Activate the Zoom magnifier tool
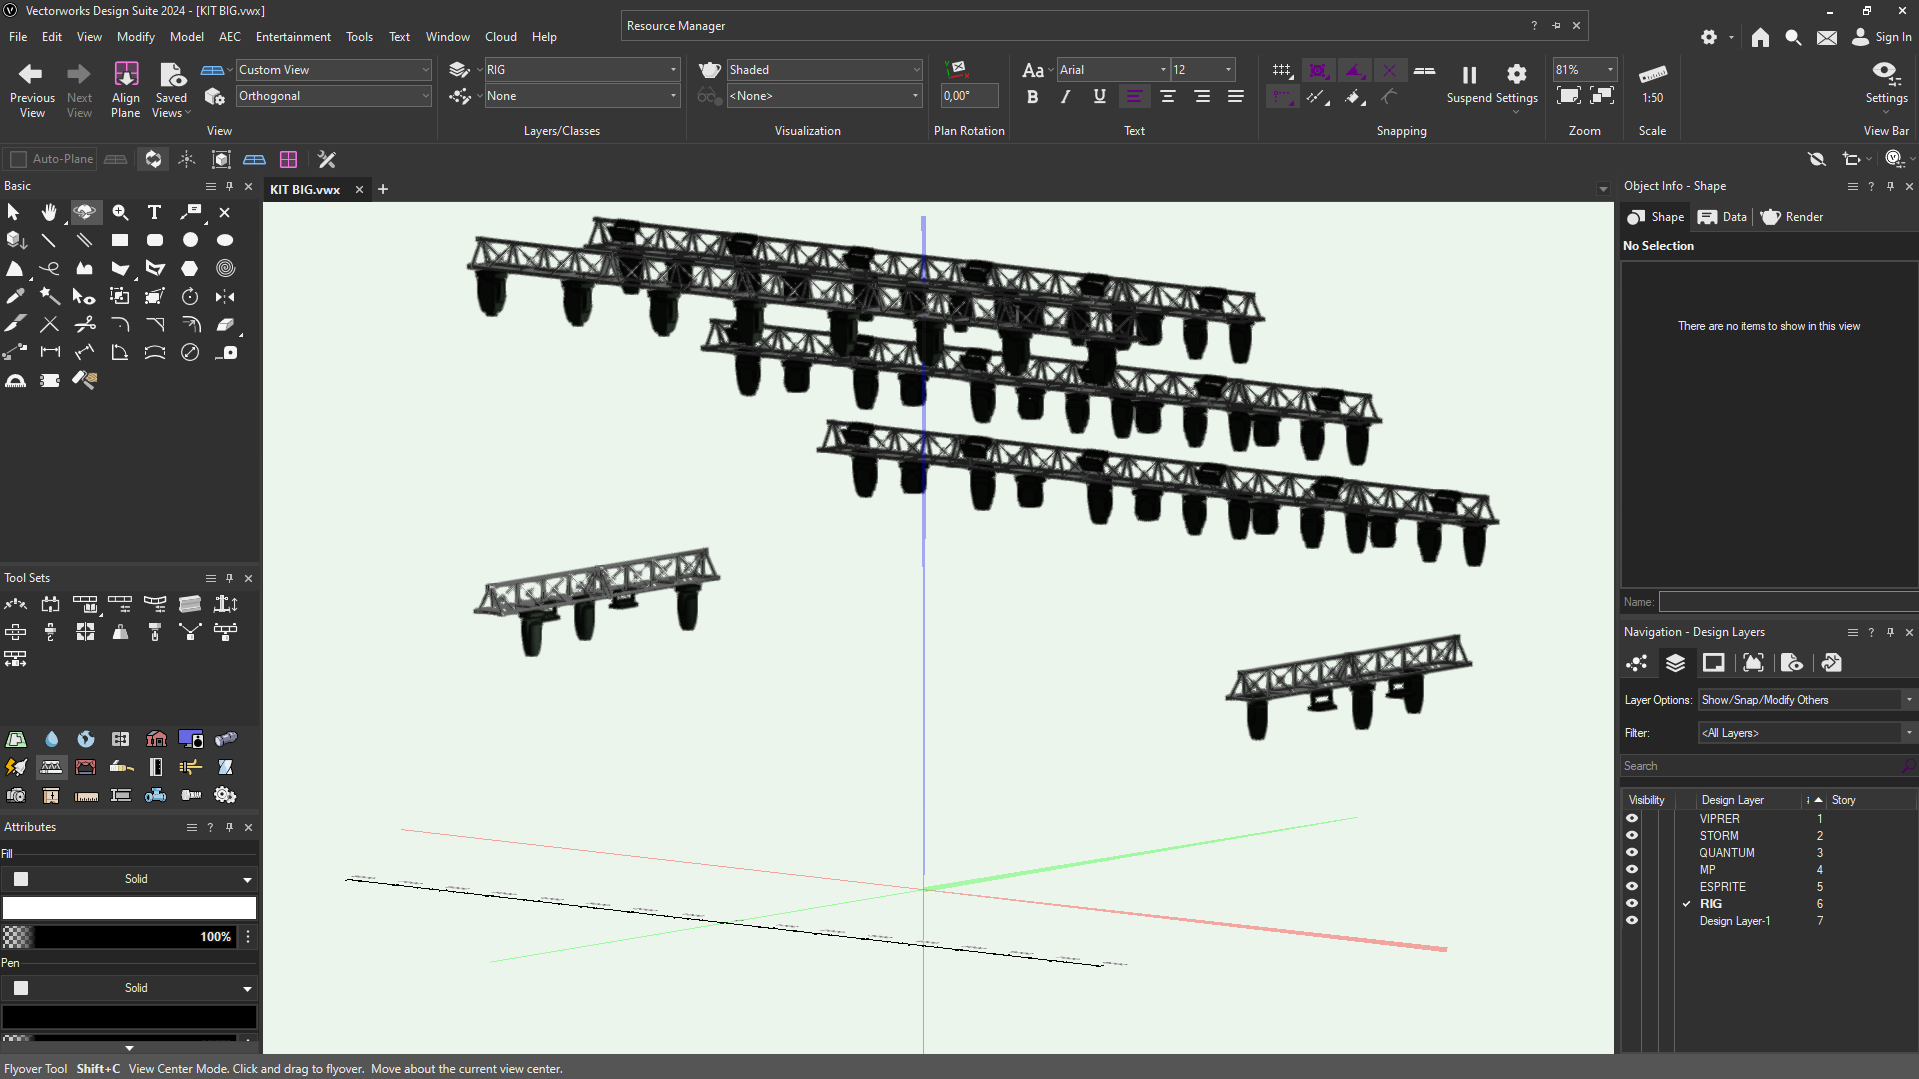The width and height of the screenshot is (1919, 1079). tap(120, 212)
